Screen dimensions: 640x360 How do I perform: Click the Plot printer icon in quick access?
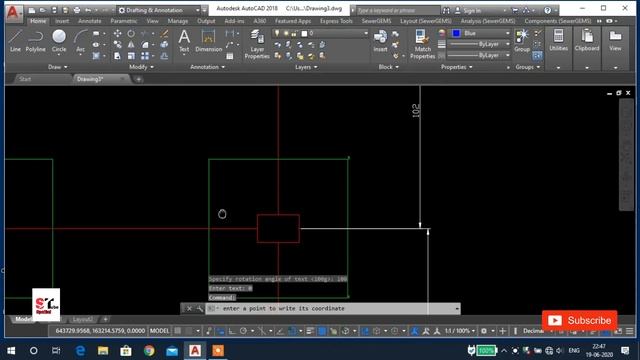(77, 10)
